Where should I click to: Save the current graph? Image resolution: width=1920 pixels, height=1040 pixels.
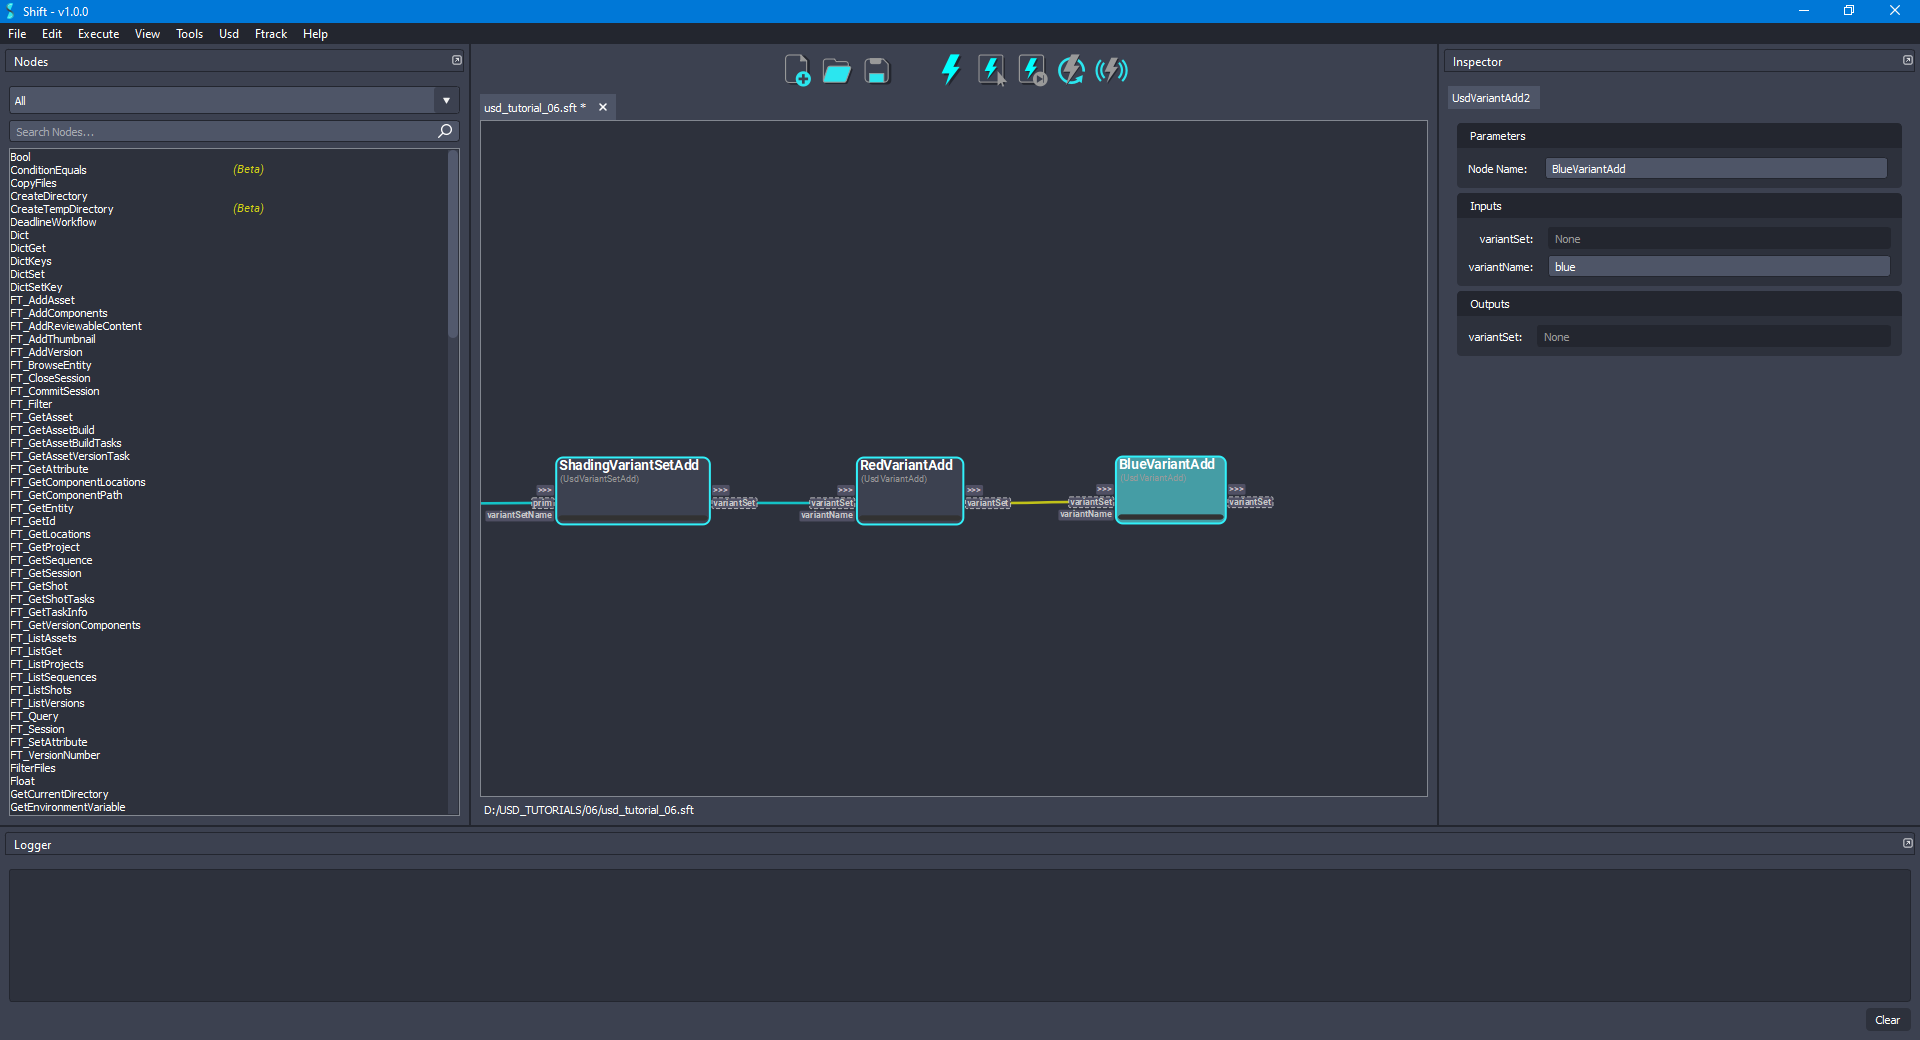click(x=876, y=70)
